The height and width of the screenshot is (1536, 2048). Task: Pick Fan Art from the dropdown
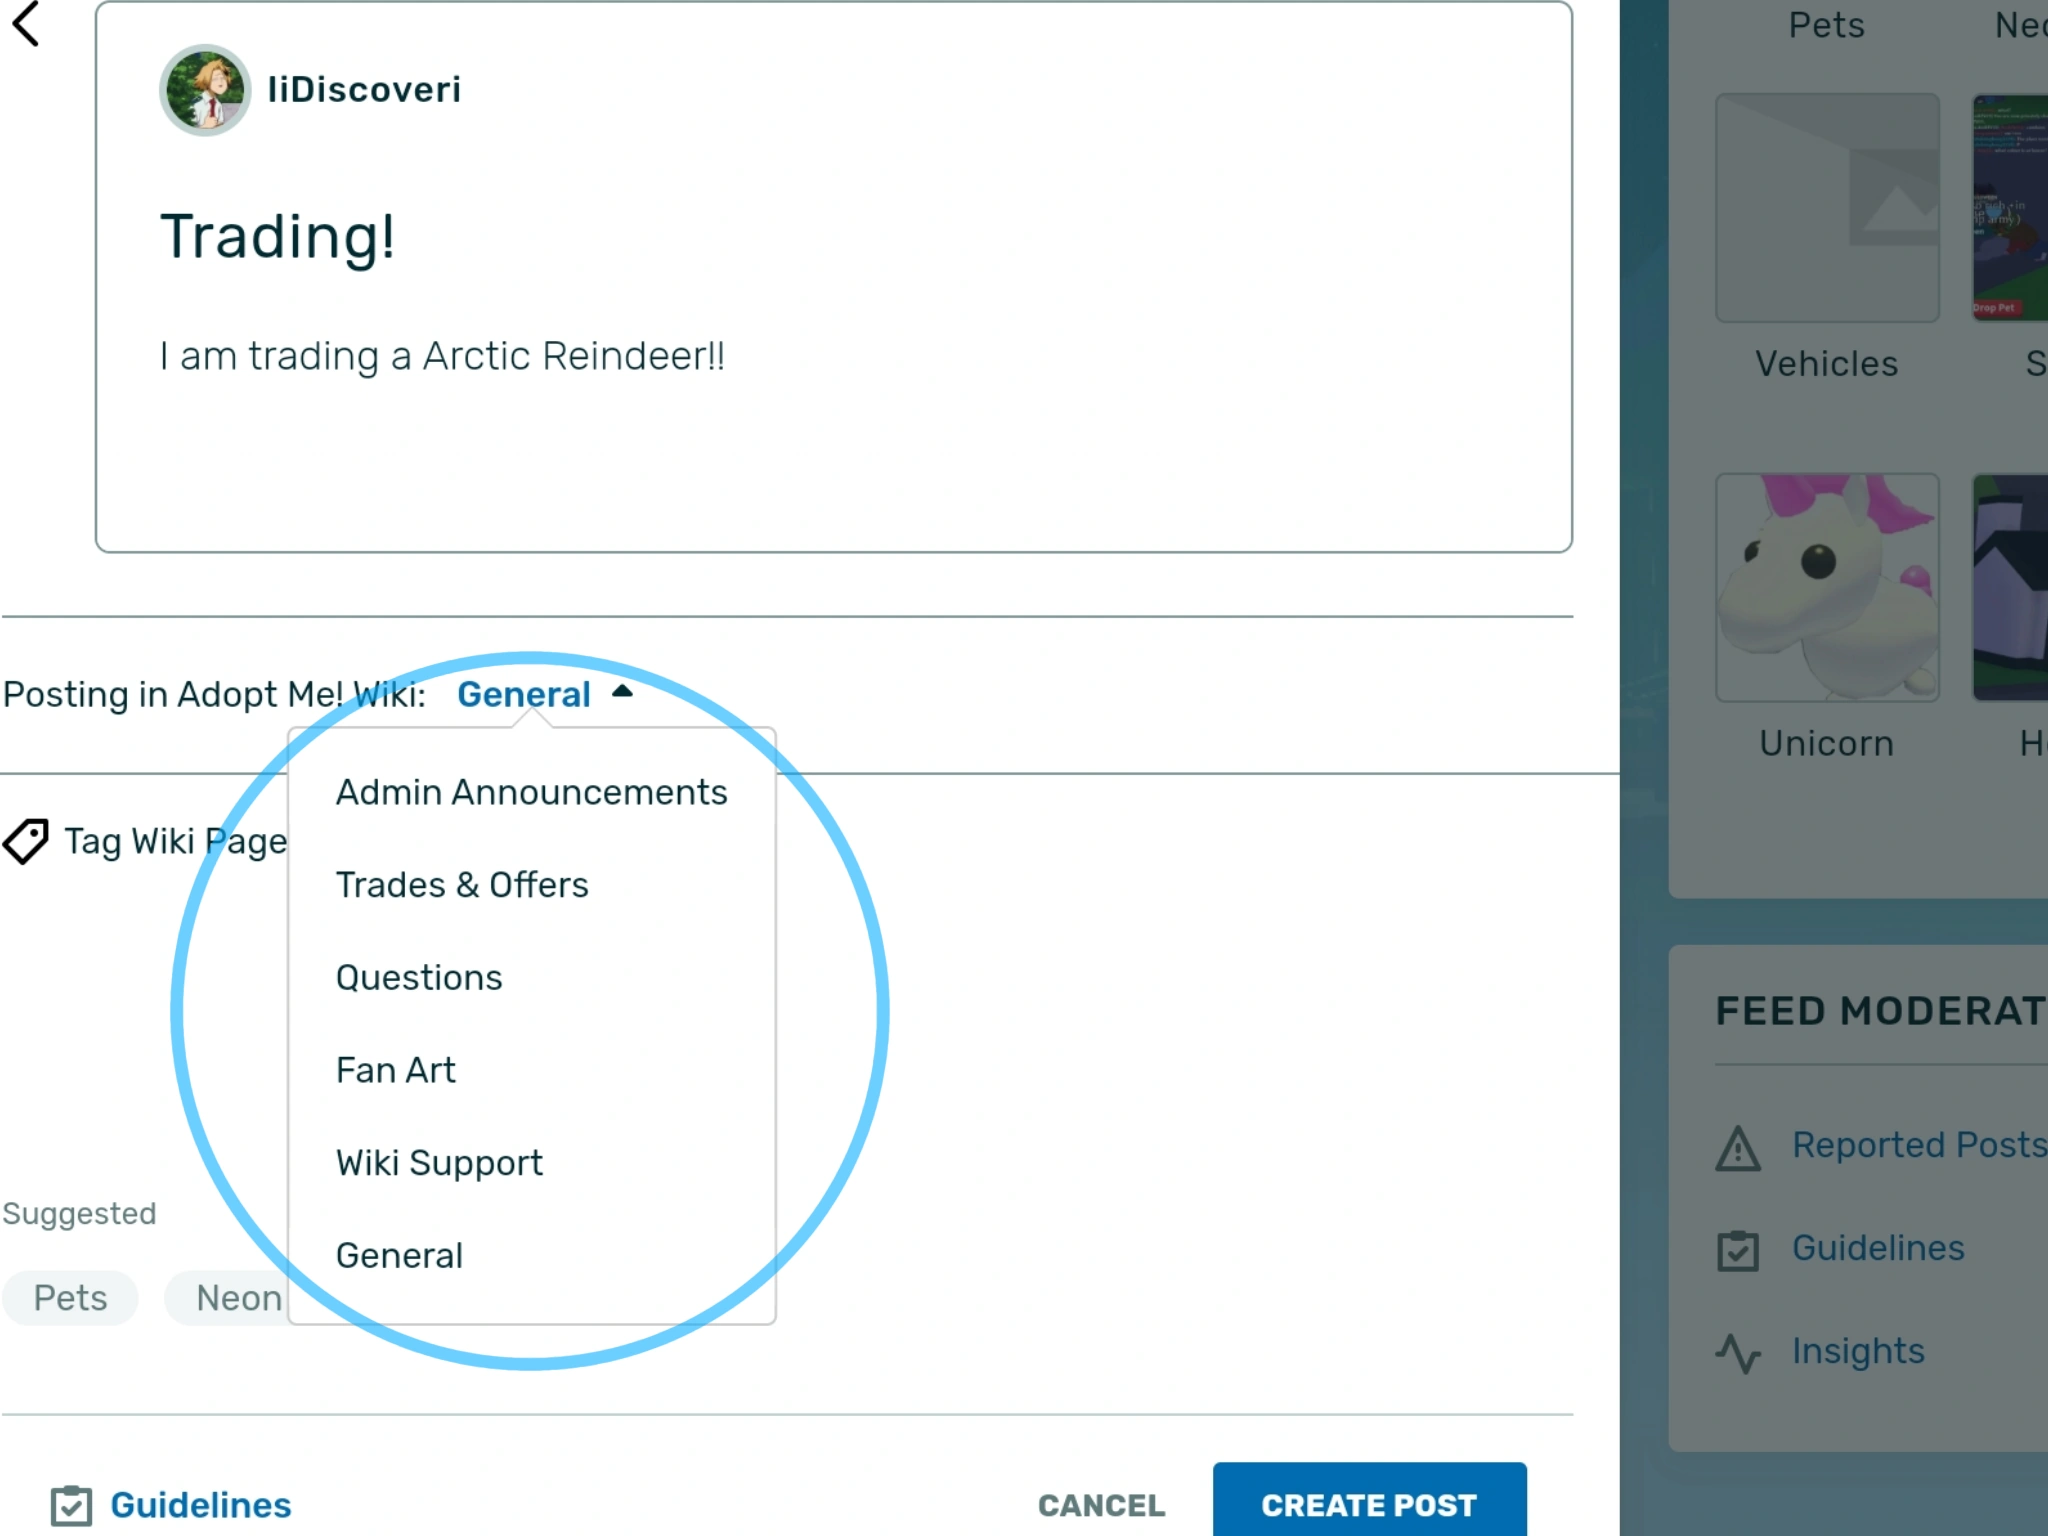click(x=396, y=1070)
